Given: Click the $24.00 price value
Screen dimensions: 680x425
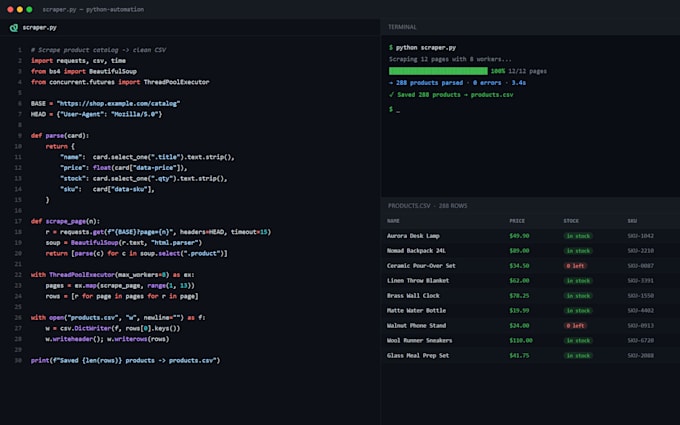Looking at the screenshot, I should pos(519,325).
